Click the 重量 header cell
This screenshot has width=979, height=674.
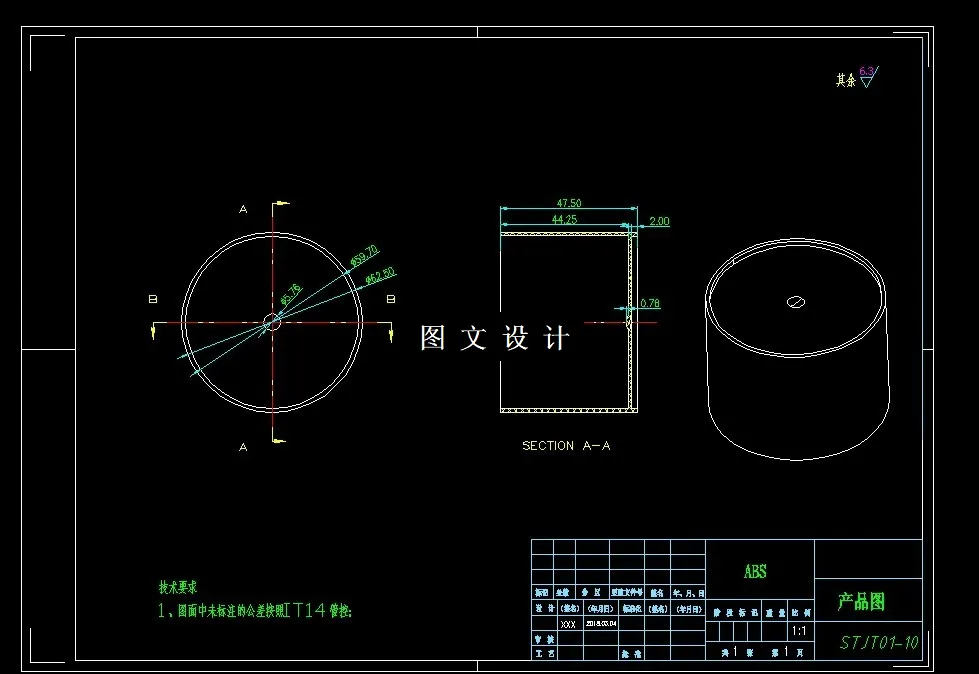tap(775, 613)
